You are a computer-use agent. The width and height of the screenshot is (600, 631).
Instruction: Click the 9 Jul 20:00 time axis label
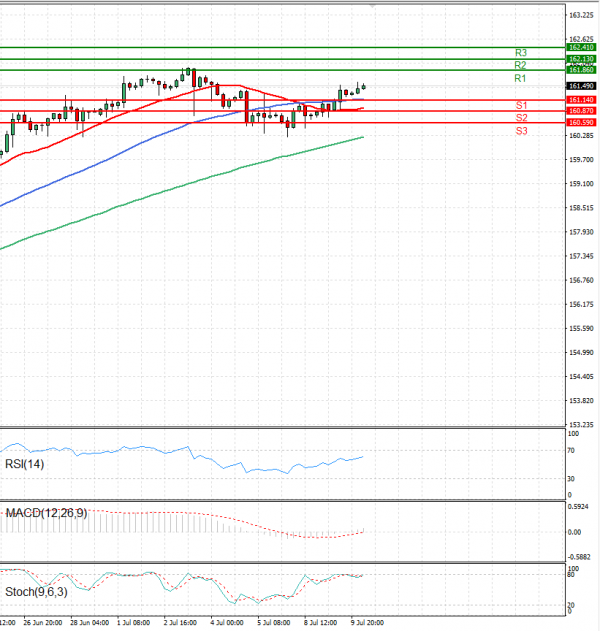[x=367, y=623]
